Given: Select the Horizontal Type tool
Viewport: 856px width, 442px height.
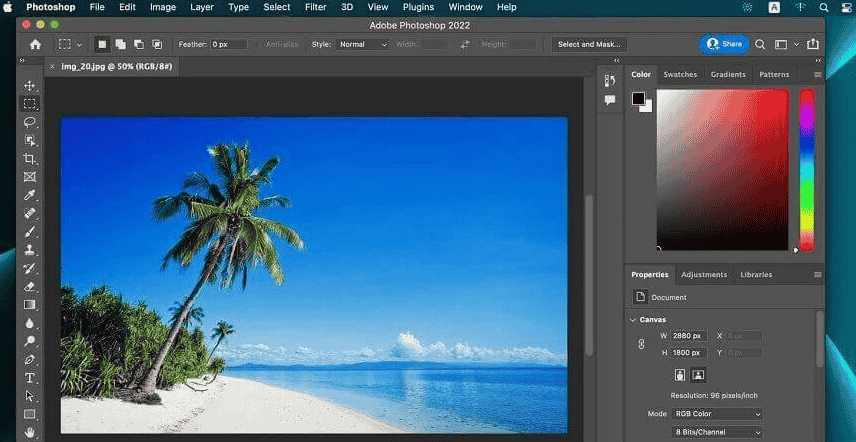Looking at the screenshot, I should (x=30, y=378).
